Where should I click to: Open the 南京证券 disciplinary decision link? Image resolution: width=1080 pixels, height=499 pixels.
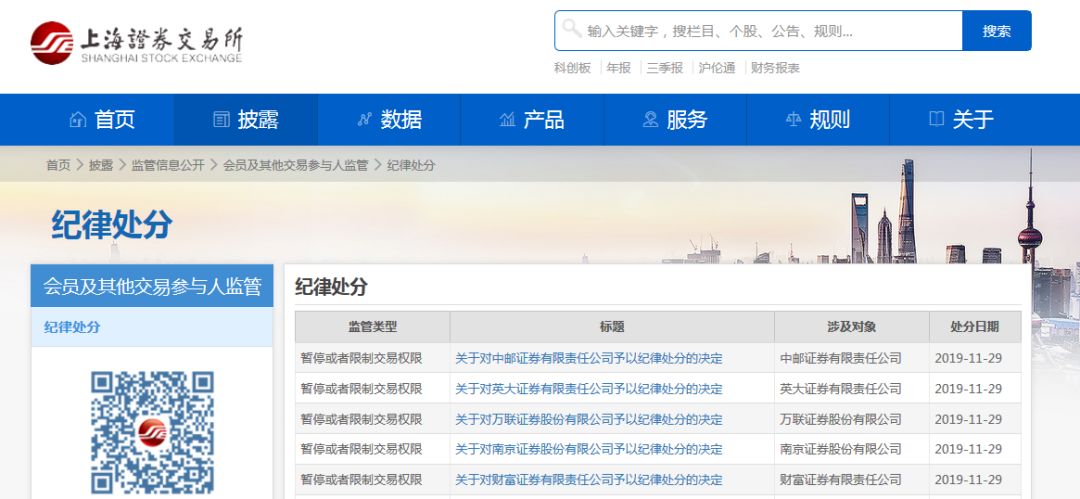tap(589, 449)
